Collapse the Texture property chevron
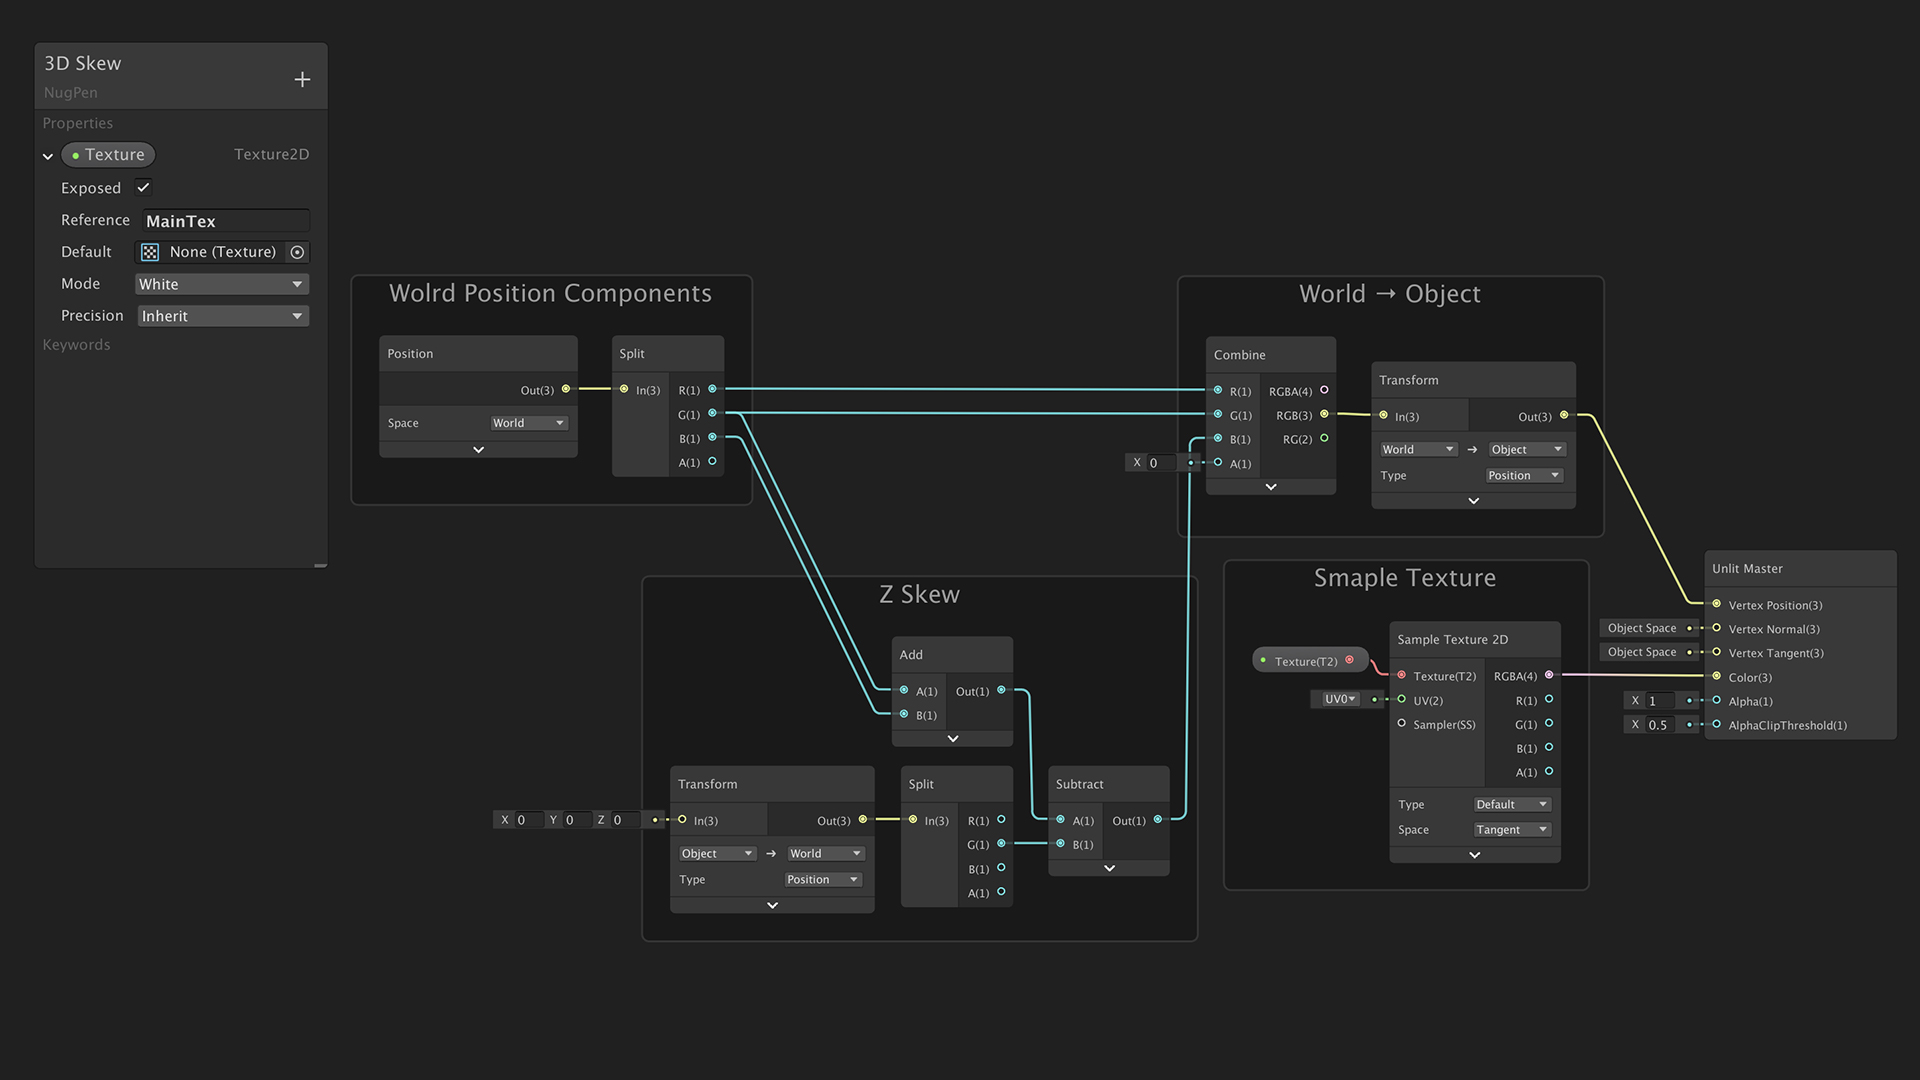1920x1080 pixels. pos(47,156)
